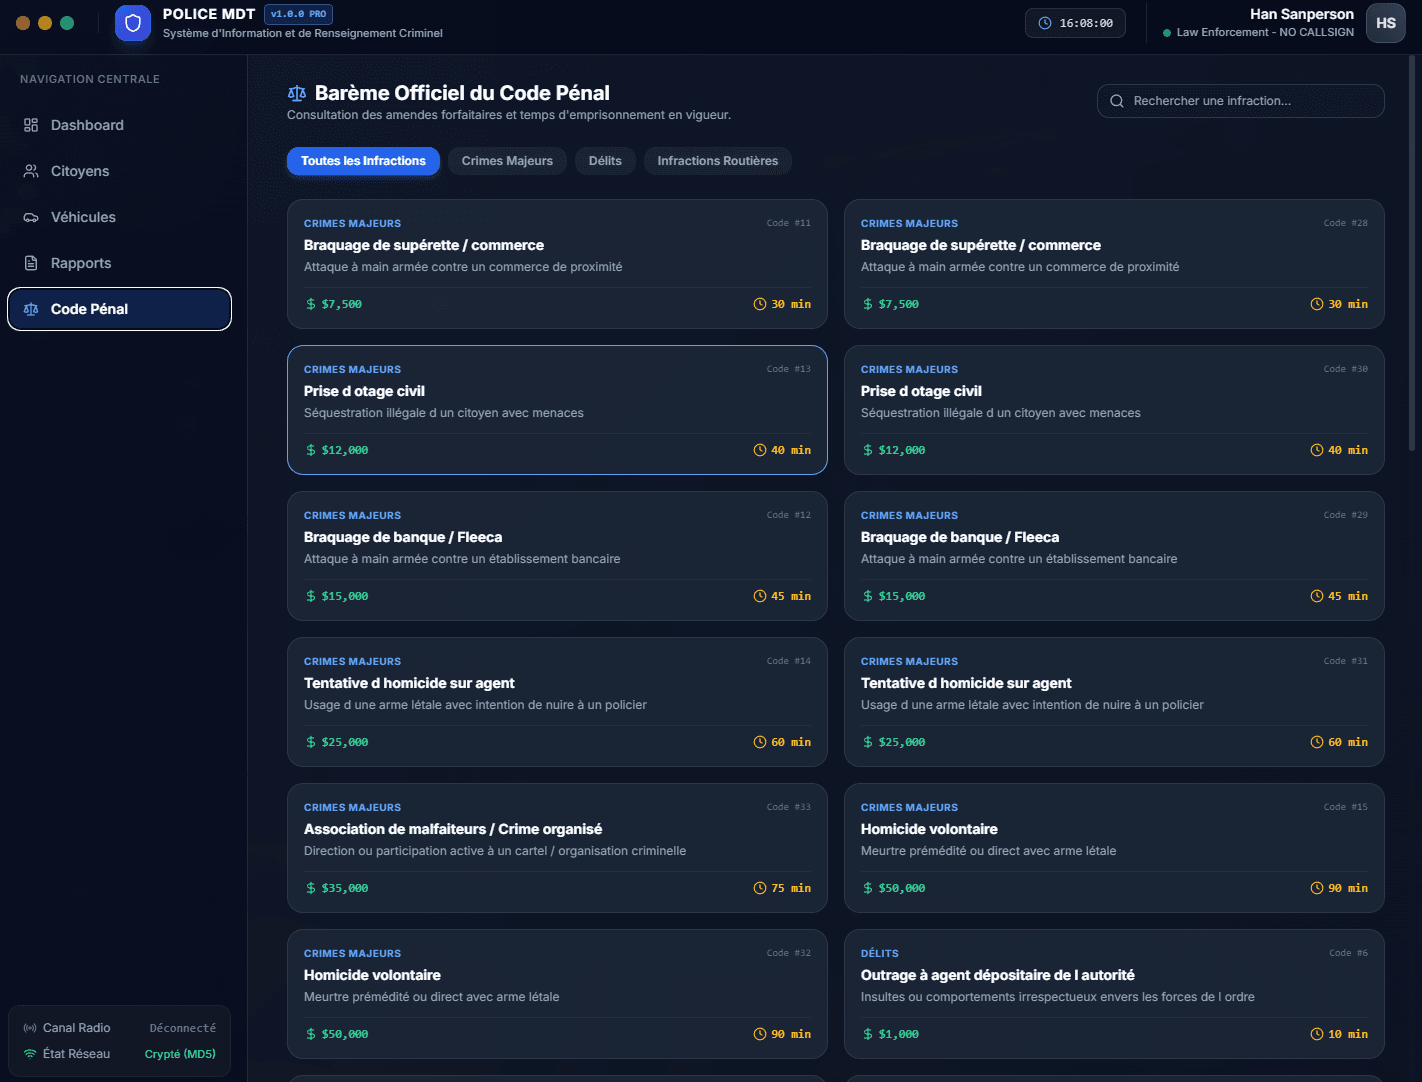1422x1082 pixels.
Task: Click the magnifier icon in search box
Action: (x=1117, y=101)
